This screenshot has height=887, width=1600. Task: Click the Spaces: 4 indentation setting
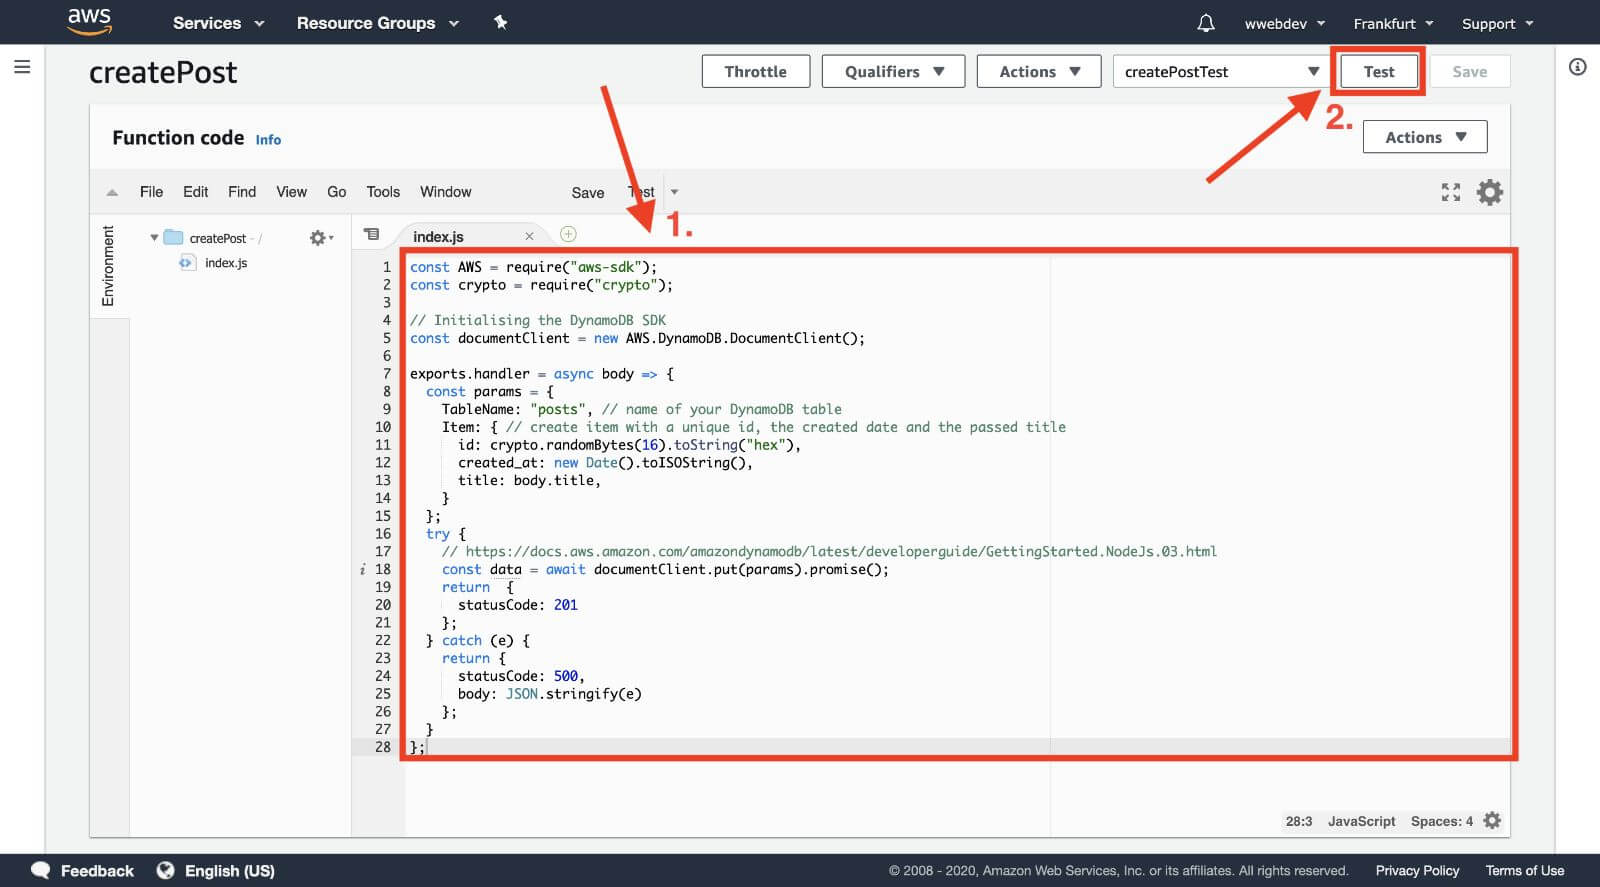tap(1441, 821)
